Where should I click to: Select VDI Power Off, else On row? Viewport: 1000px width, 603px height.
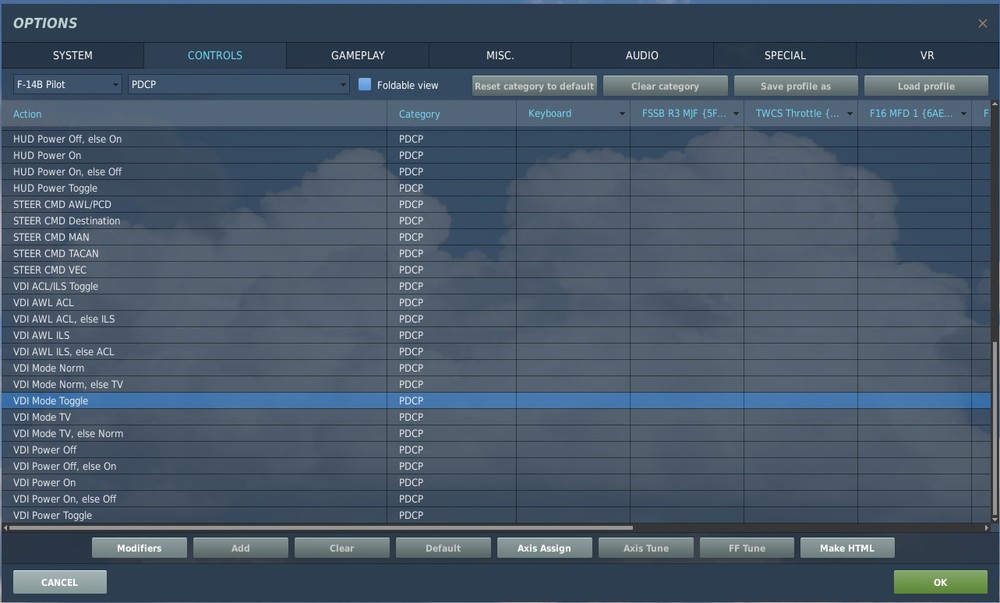point(496,466)
